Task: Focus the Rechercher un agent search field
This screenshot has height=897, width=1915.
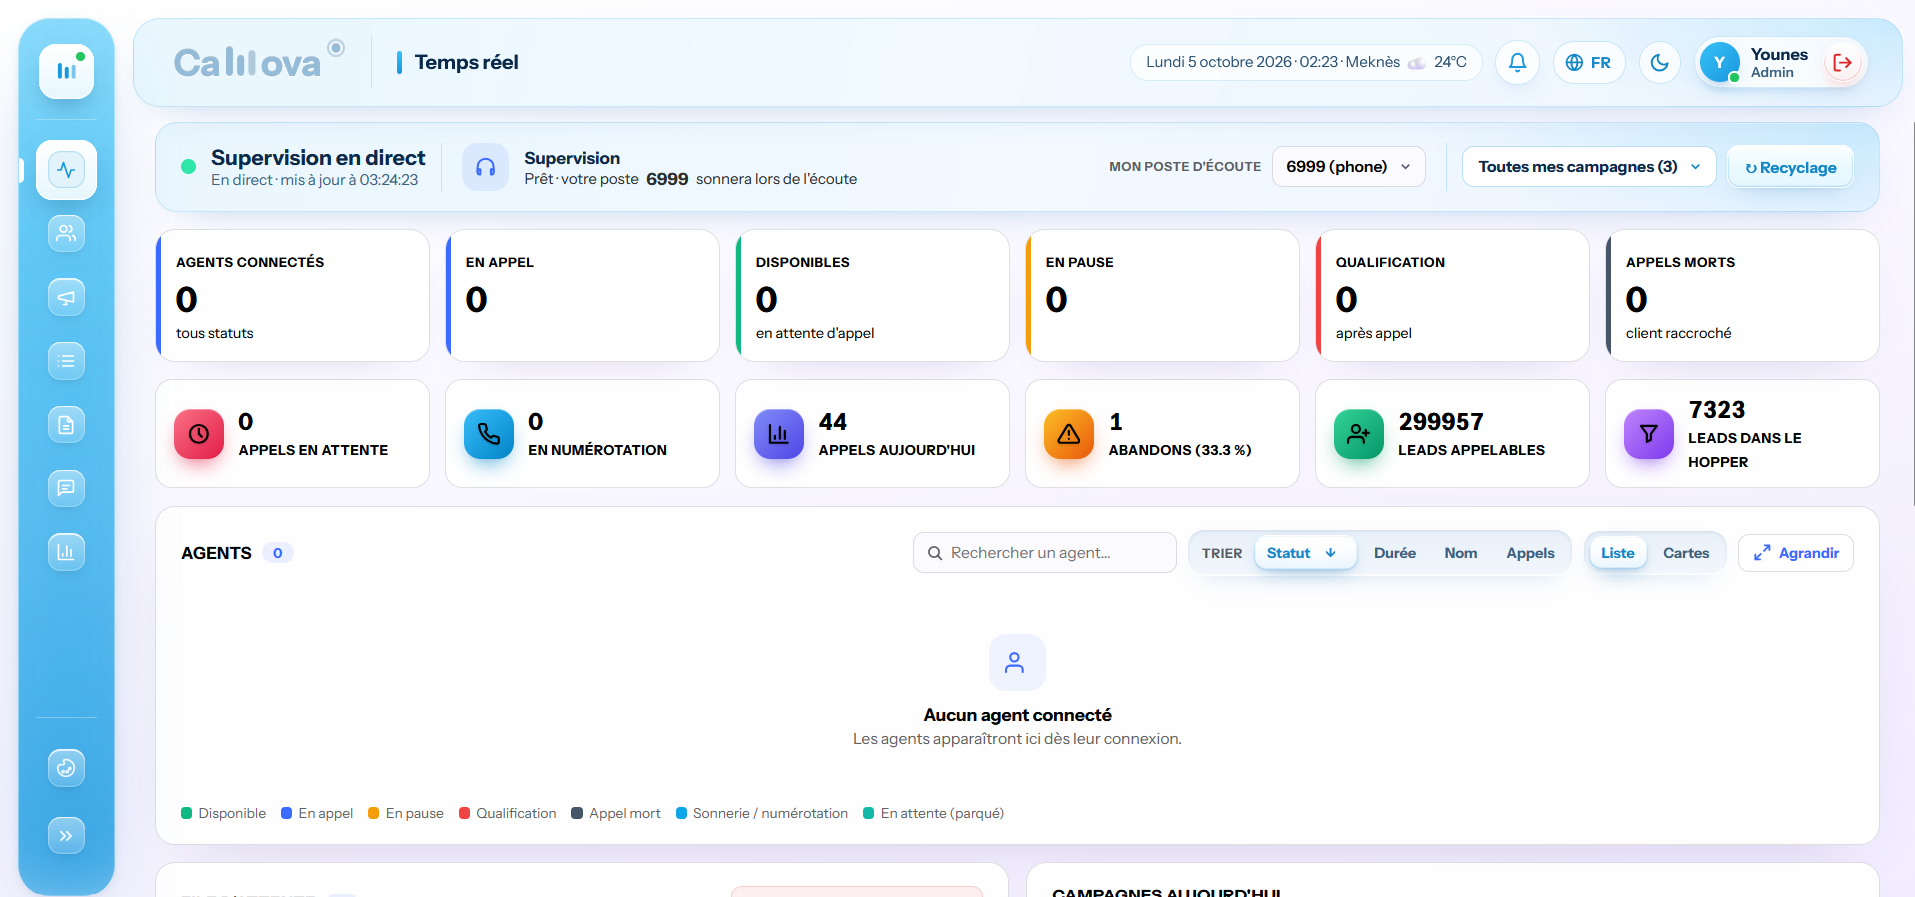Action: point(1044,553)
